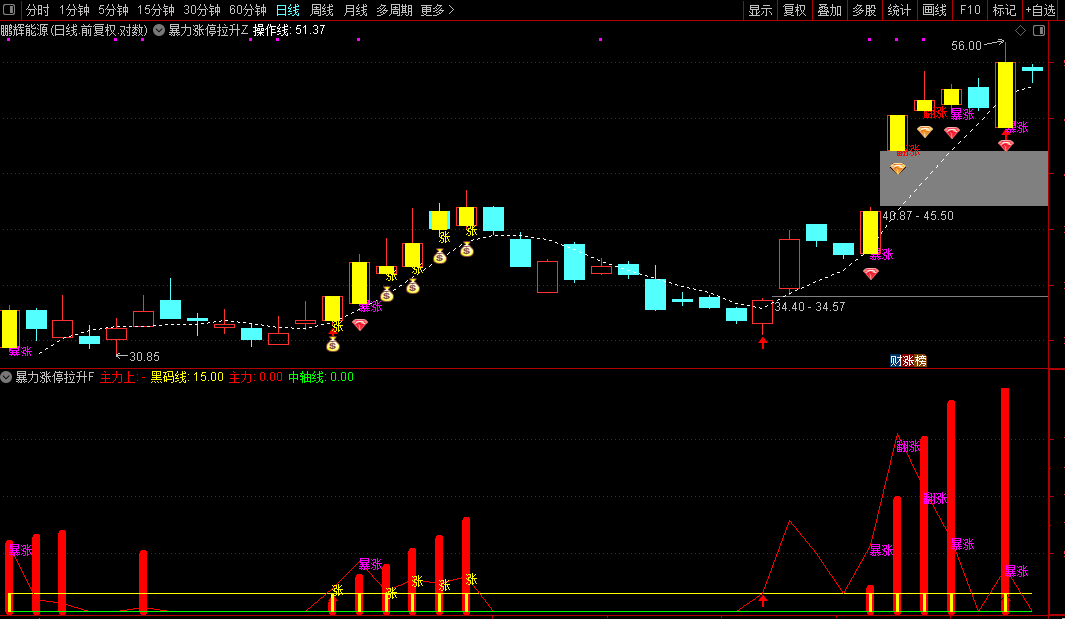The image size is (1065, 619).
Task: Click the tallest red bar in lower panel
Action: pyautogui.click(x=1005, y=501)
